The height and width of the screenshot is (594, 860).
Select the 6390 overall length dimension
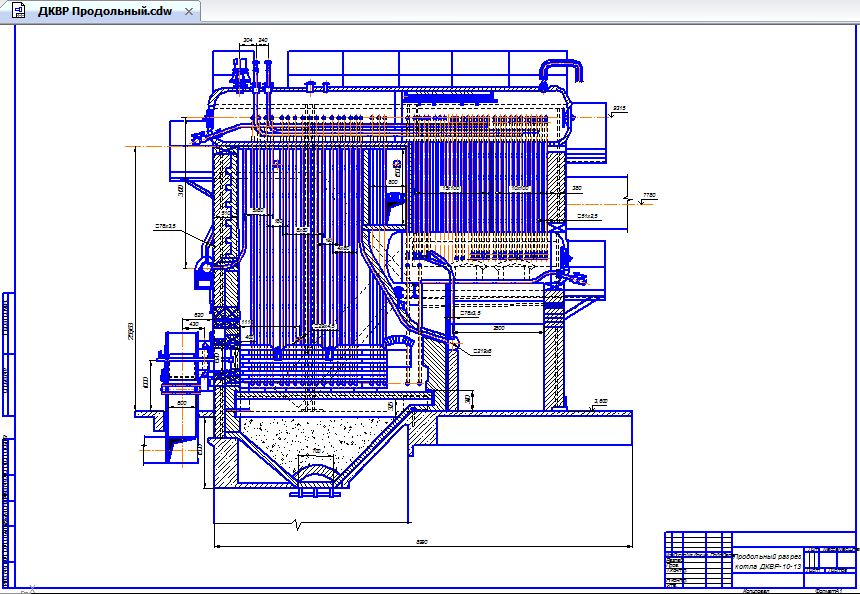[x=422, y=542]
